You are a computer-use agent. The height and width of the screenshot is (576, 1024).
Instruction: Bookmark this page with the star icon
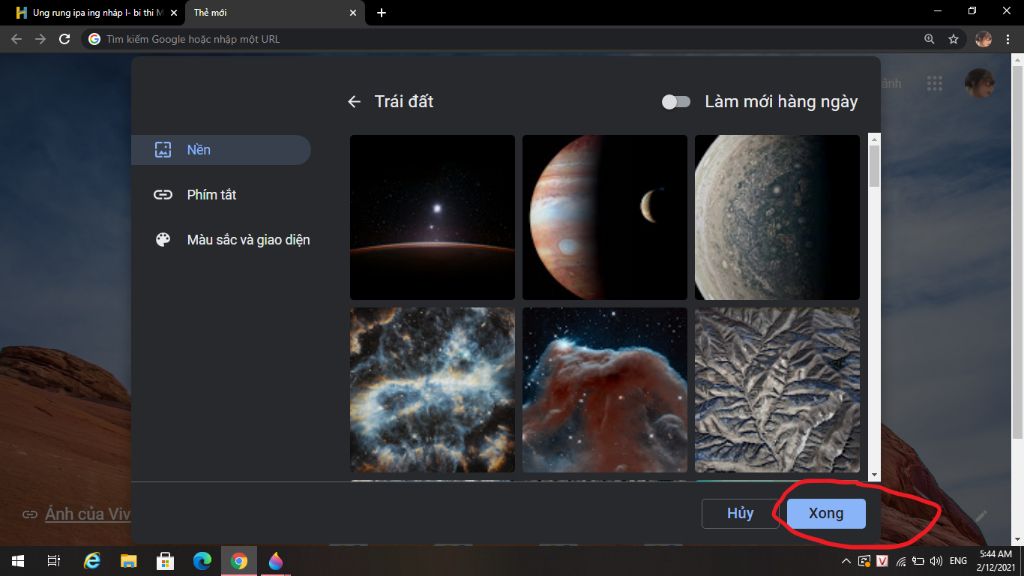953,39
